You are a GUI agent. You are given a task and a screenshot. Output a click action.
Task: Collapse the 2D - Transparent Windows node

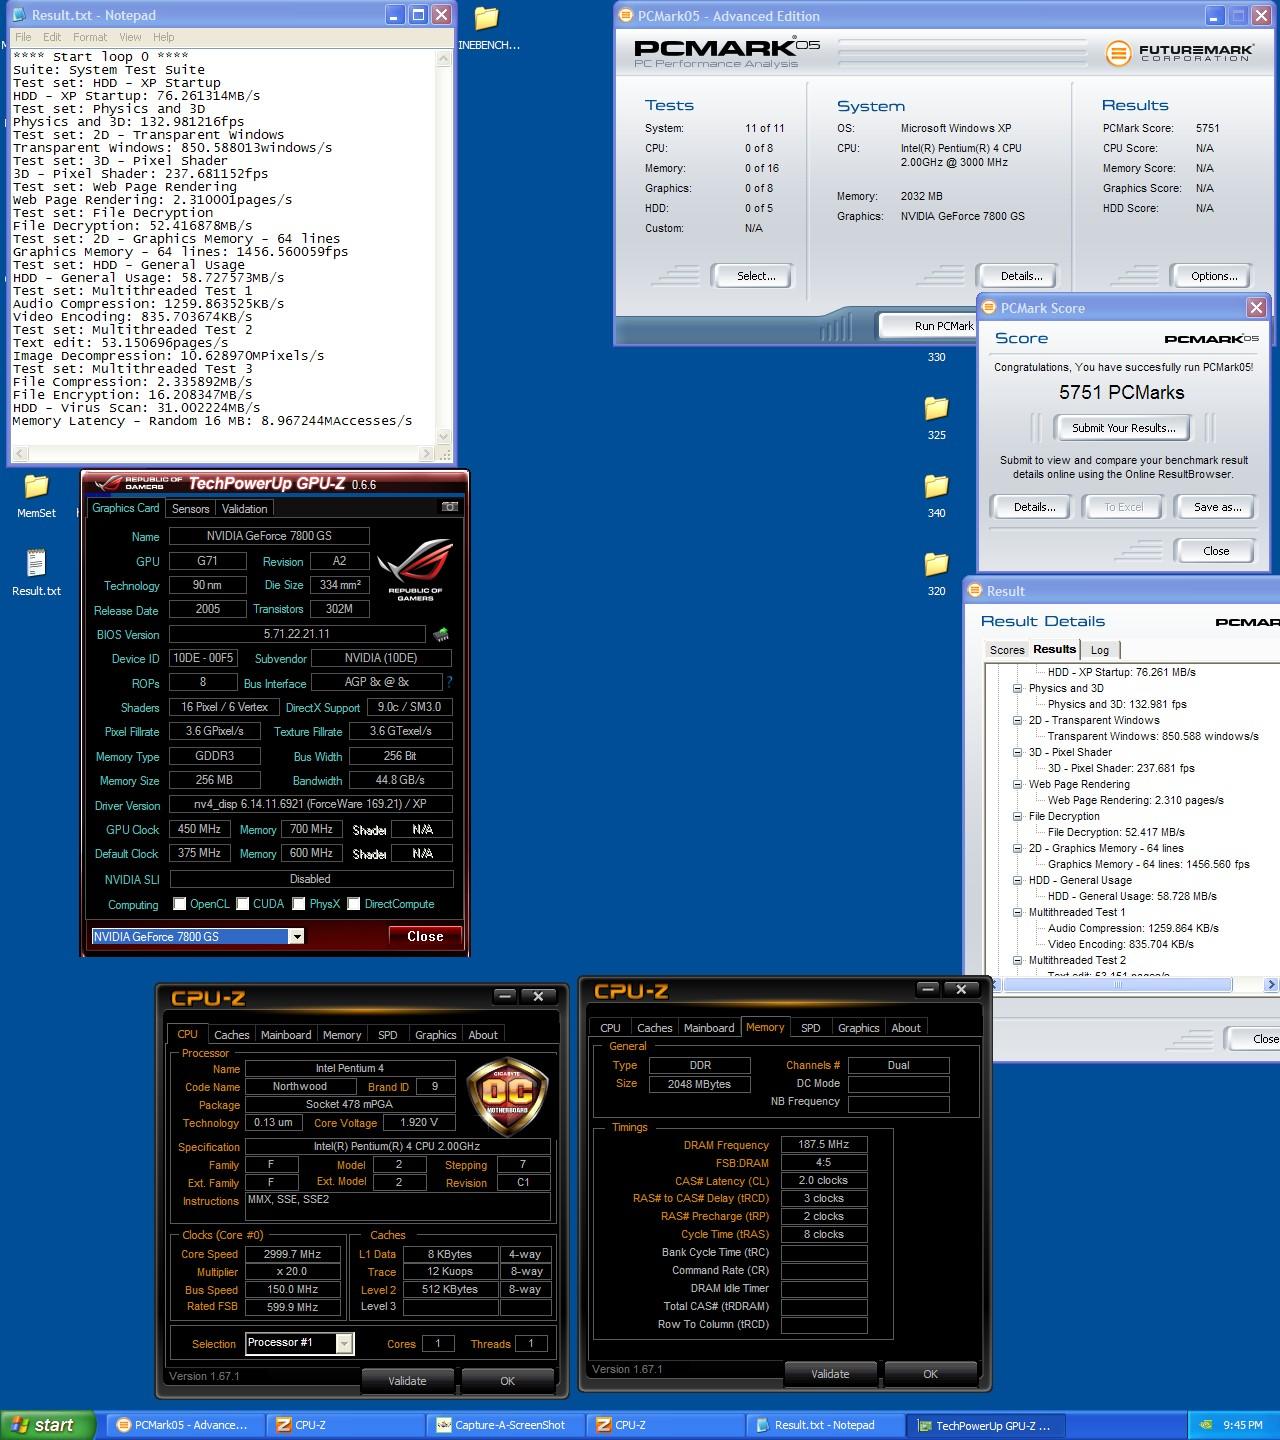click(x=1017, y=720)
